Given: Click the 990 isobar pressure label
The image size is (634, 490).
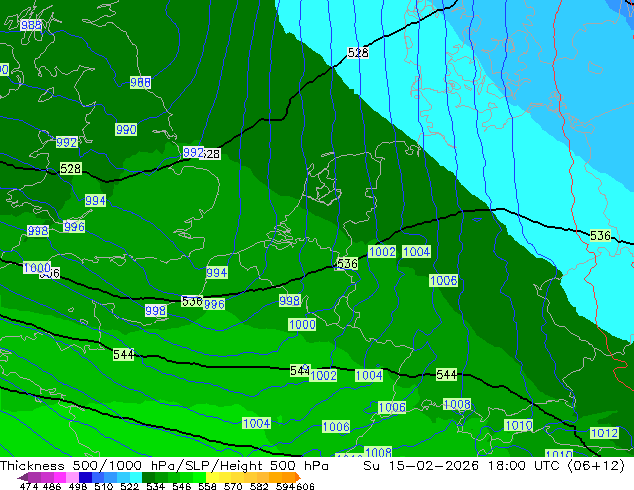Looking at the screenshot, I should (126, 129).
